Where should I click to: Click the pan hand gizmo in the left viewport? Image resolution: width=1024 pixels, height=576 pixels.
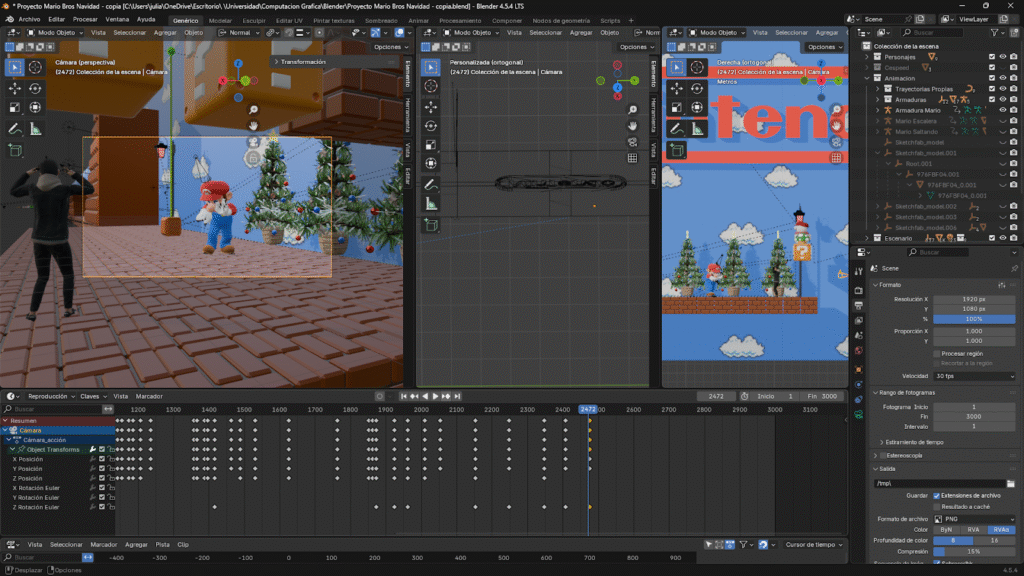253,126
